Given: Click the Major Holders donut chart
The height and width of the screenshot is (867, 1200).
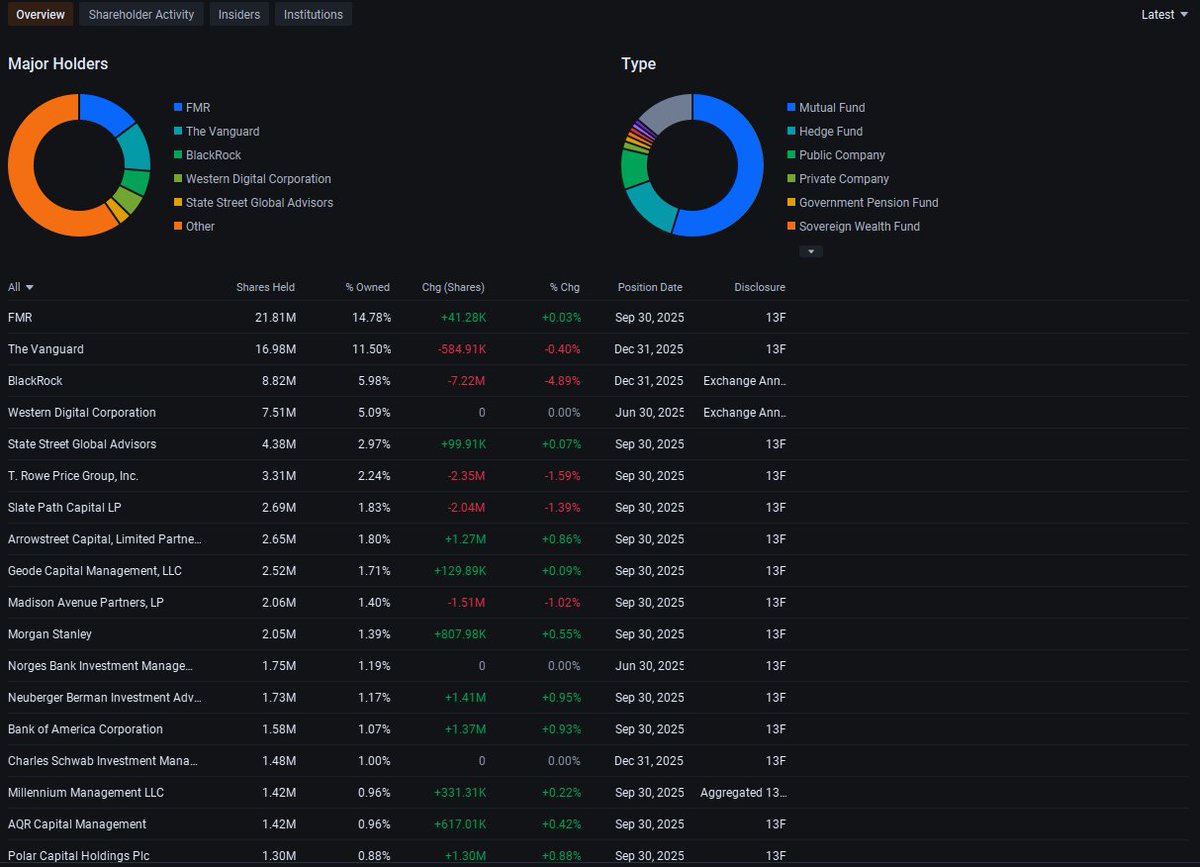Looking at the screenshot, I should [79, 165].
